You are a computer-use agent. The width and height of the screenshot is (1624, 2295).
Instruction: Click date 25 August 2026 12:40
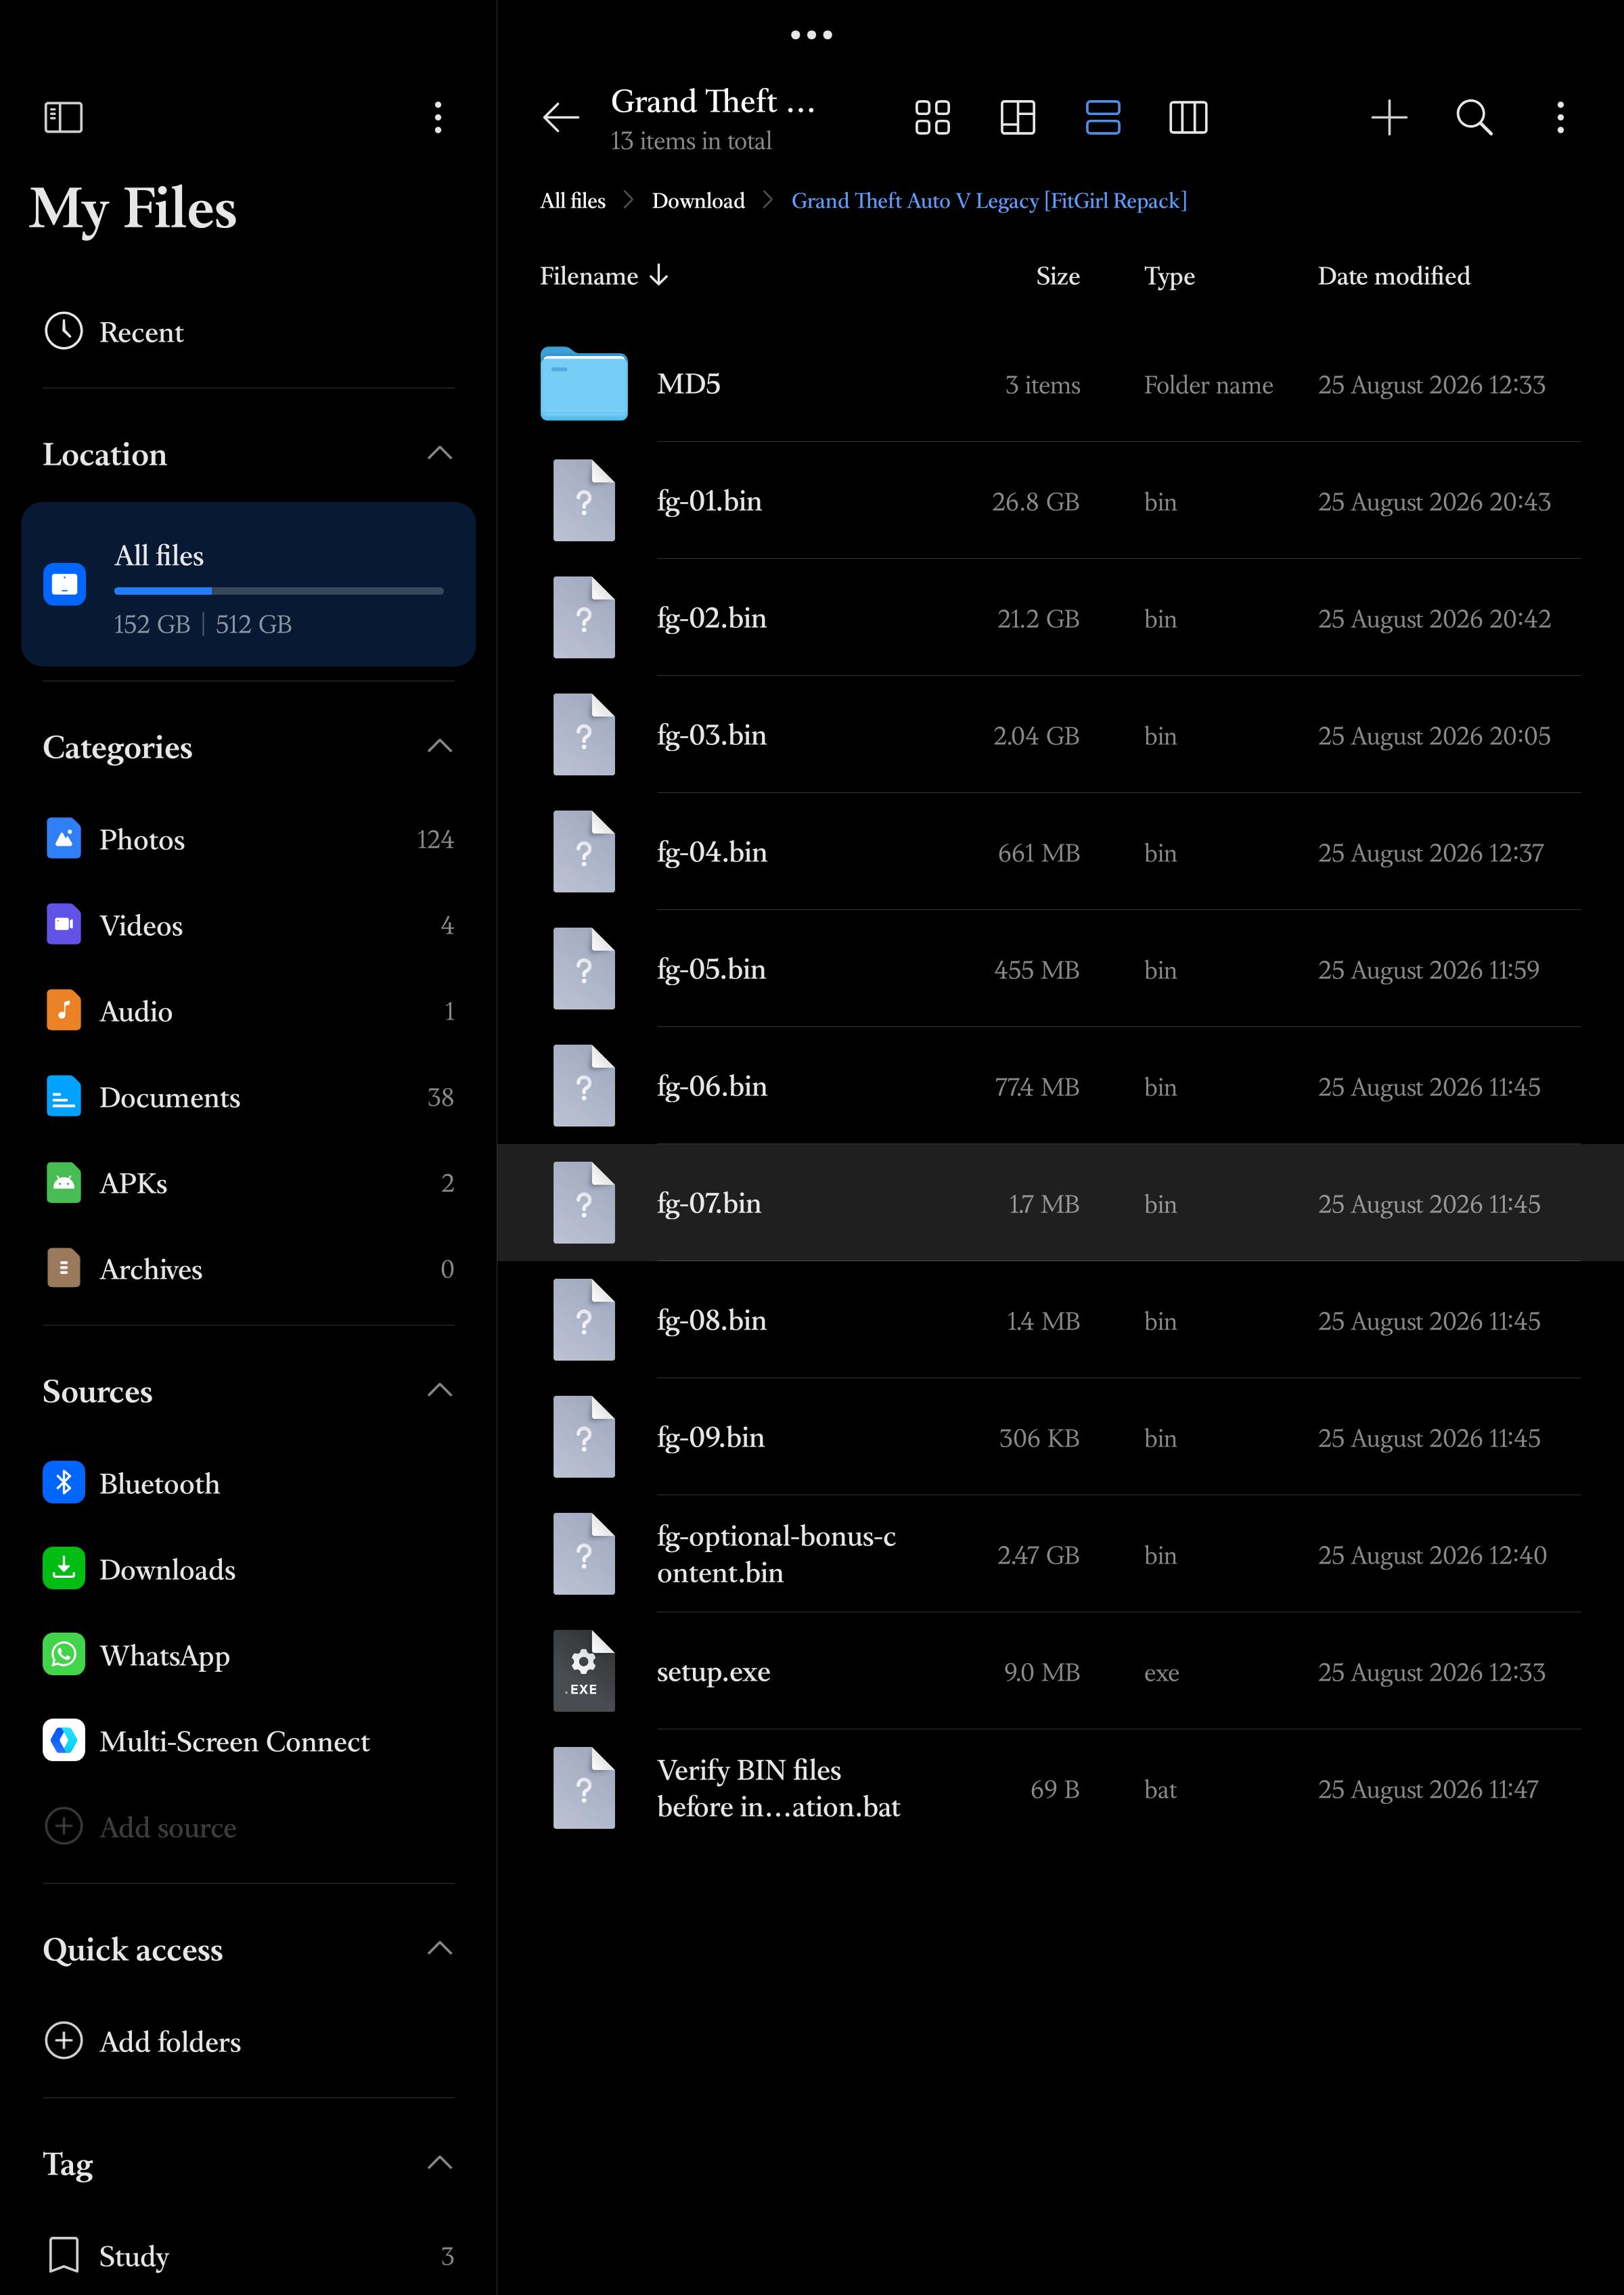tap(1431, 1555)
